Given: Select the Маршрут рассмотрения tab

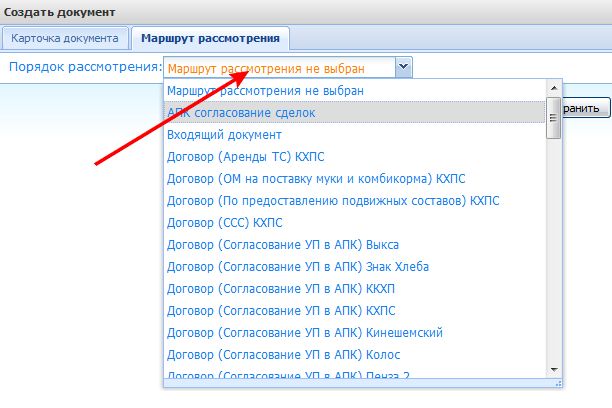Looking at the screenshot, I should click(x=211, y=39).
